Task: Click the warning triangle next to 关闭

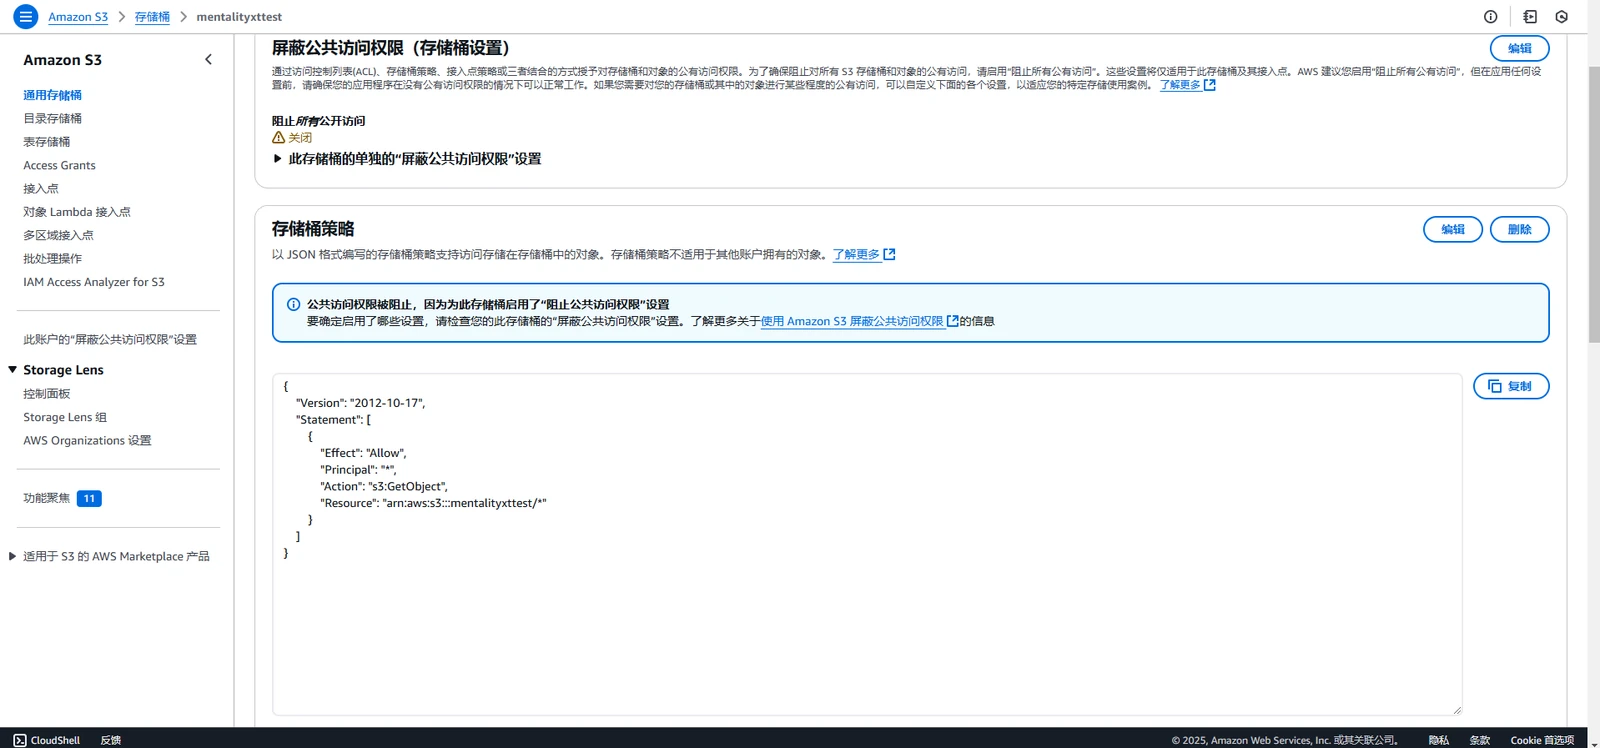Action: (x=278, y=138)
